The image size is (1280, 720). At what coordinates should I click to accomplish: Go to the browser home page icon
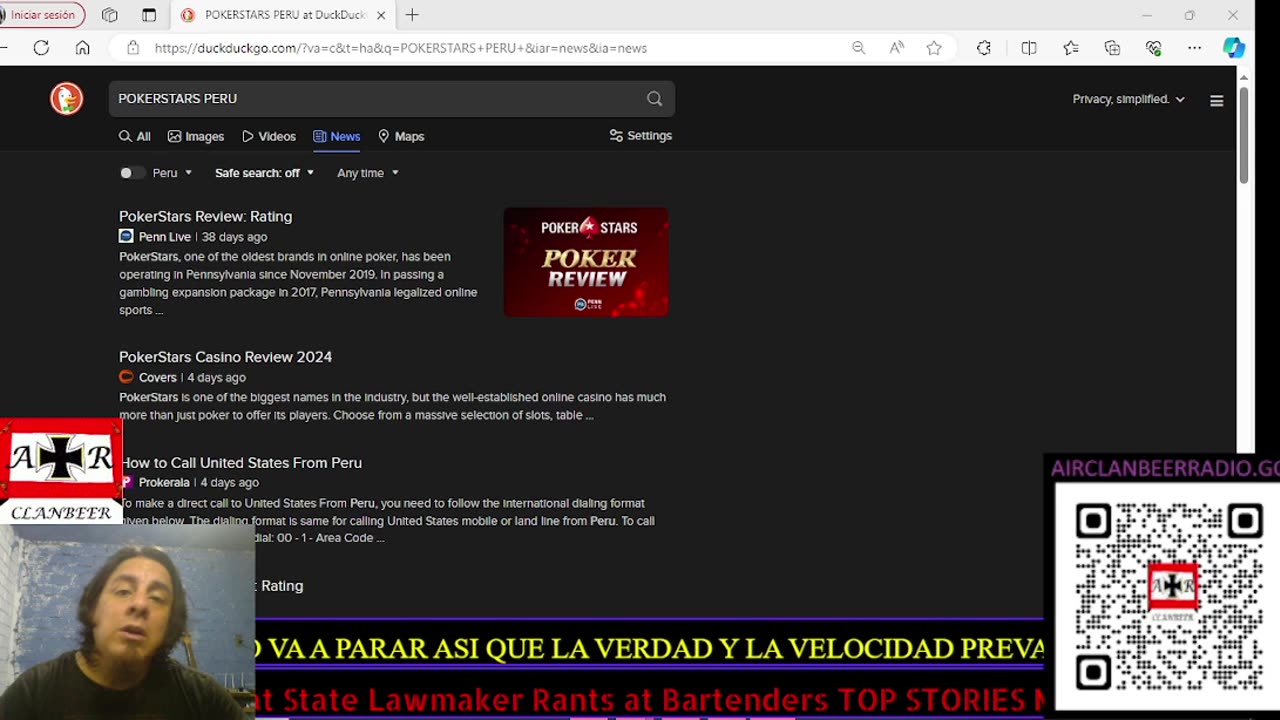pyautogui.click(x=83, y=47)
